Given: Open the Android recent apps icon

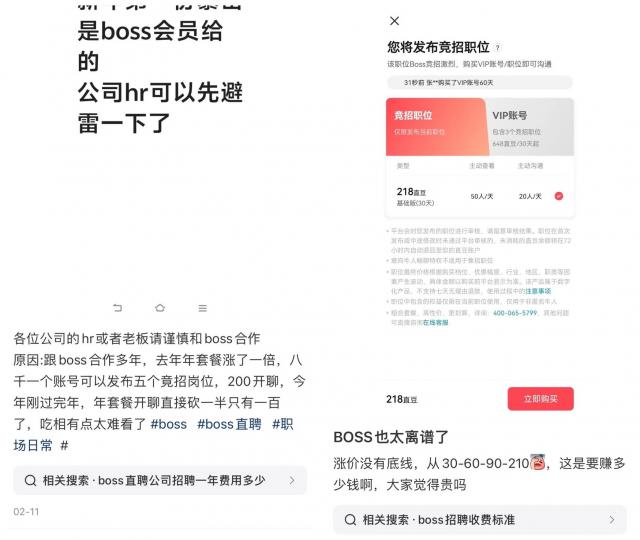Looking at the screenshot, I should pyautogui.click(x=202, y=308).
